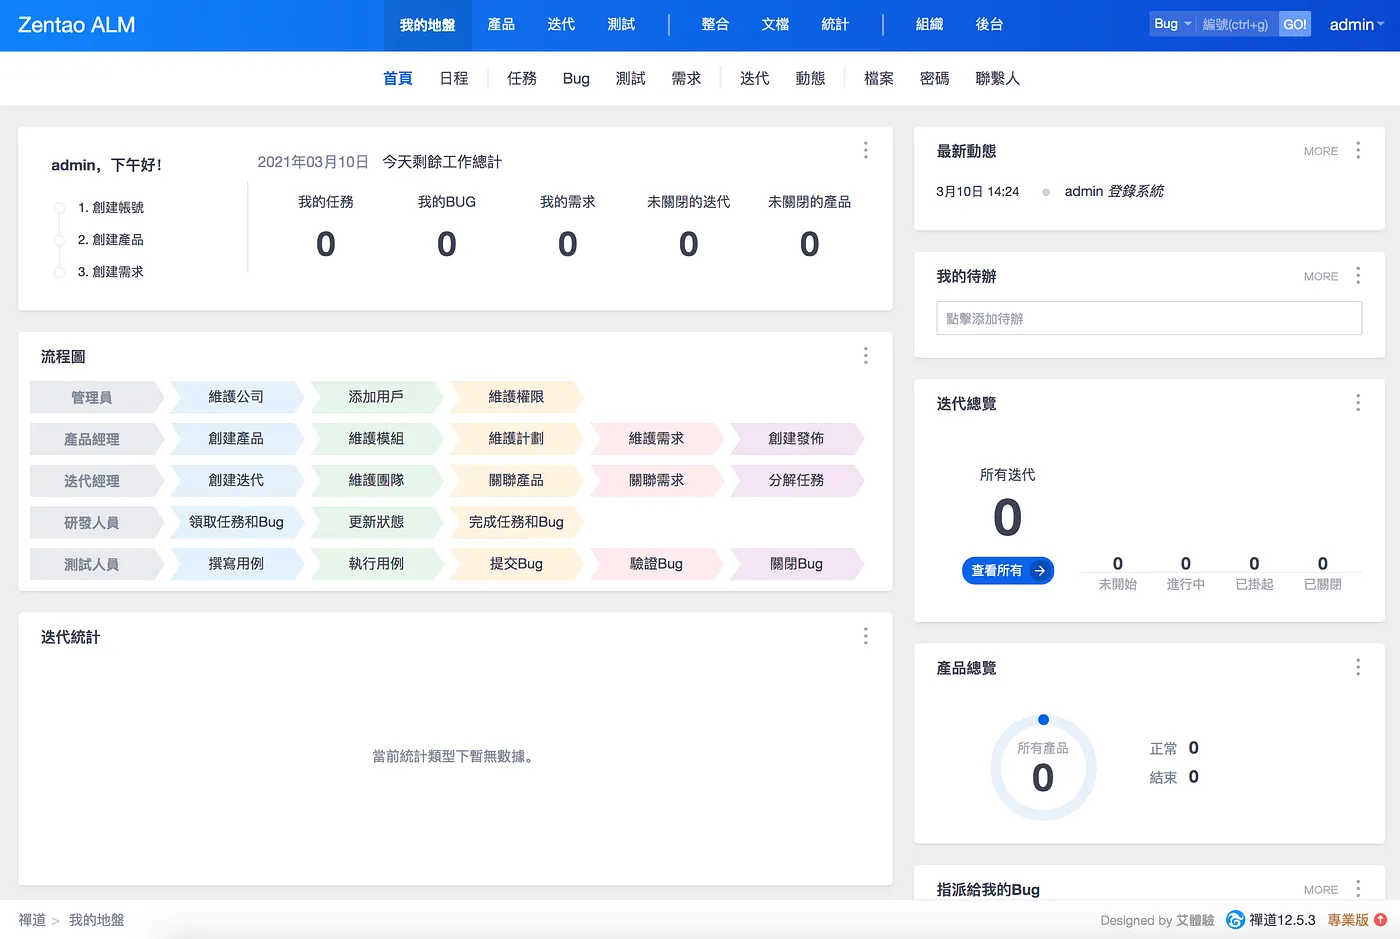
Task: Click the 提交Bug flowchart step
Action: click(x=516, y=564)
